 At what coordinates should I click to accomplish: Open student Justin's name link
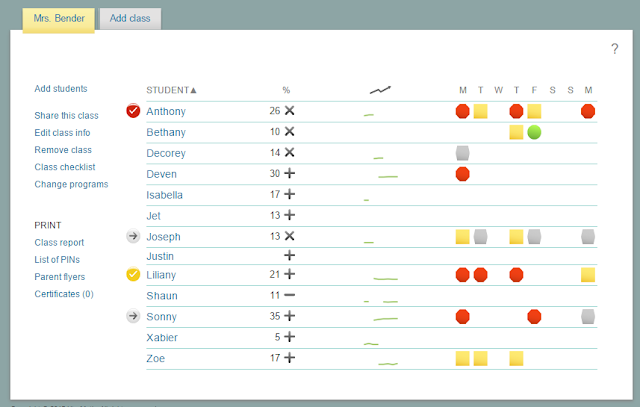(160, 256)
